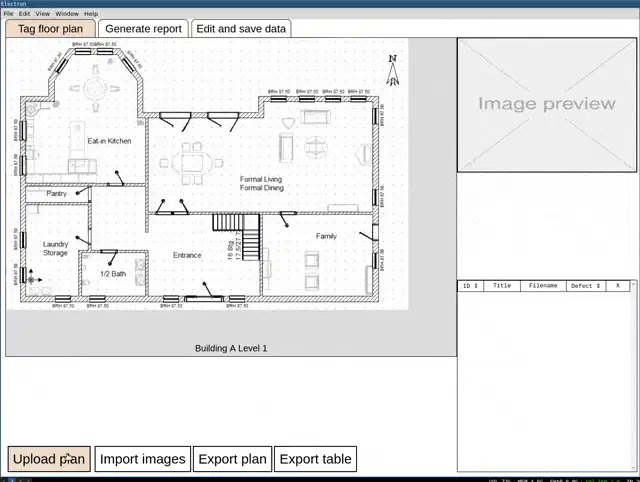Image resolution: width=640 pixels, height=482 pixels.
Task: Open the File menu
Action: point(9,14)
